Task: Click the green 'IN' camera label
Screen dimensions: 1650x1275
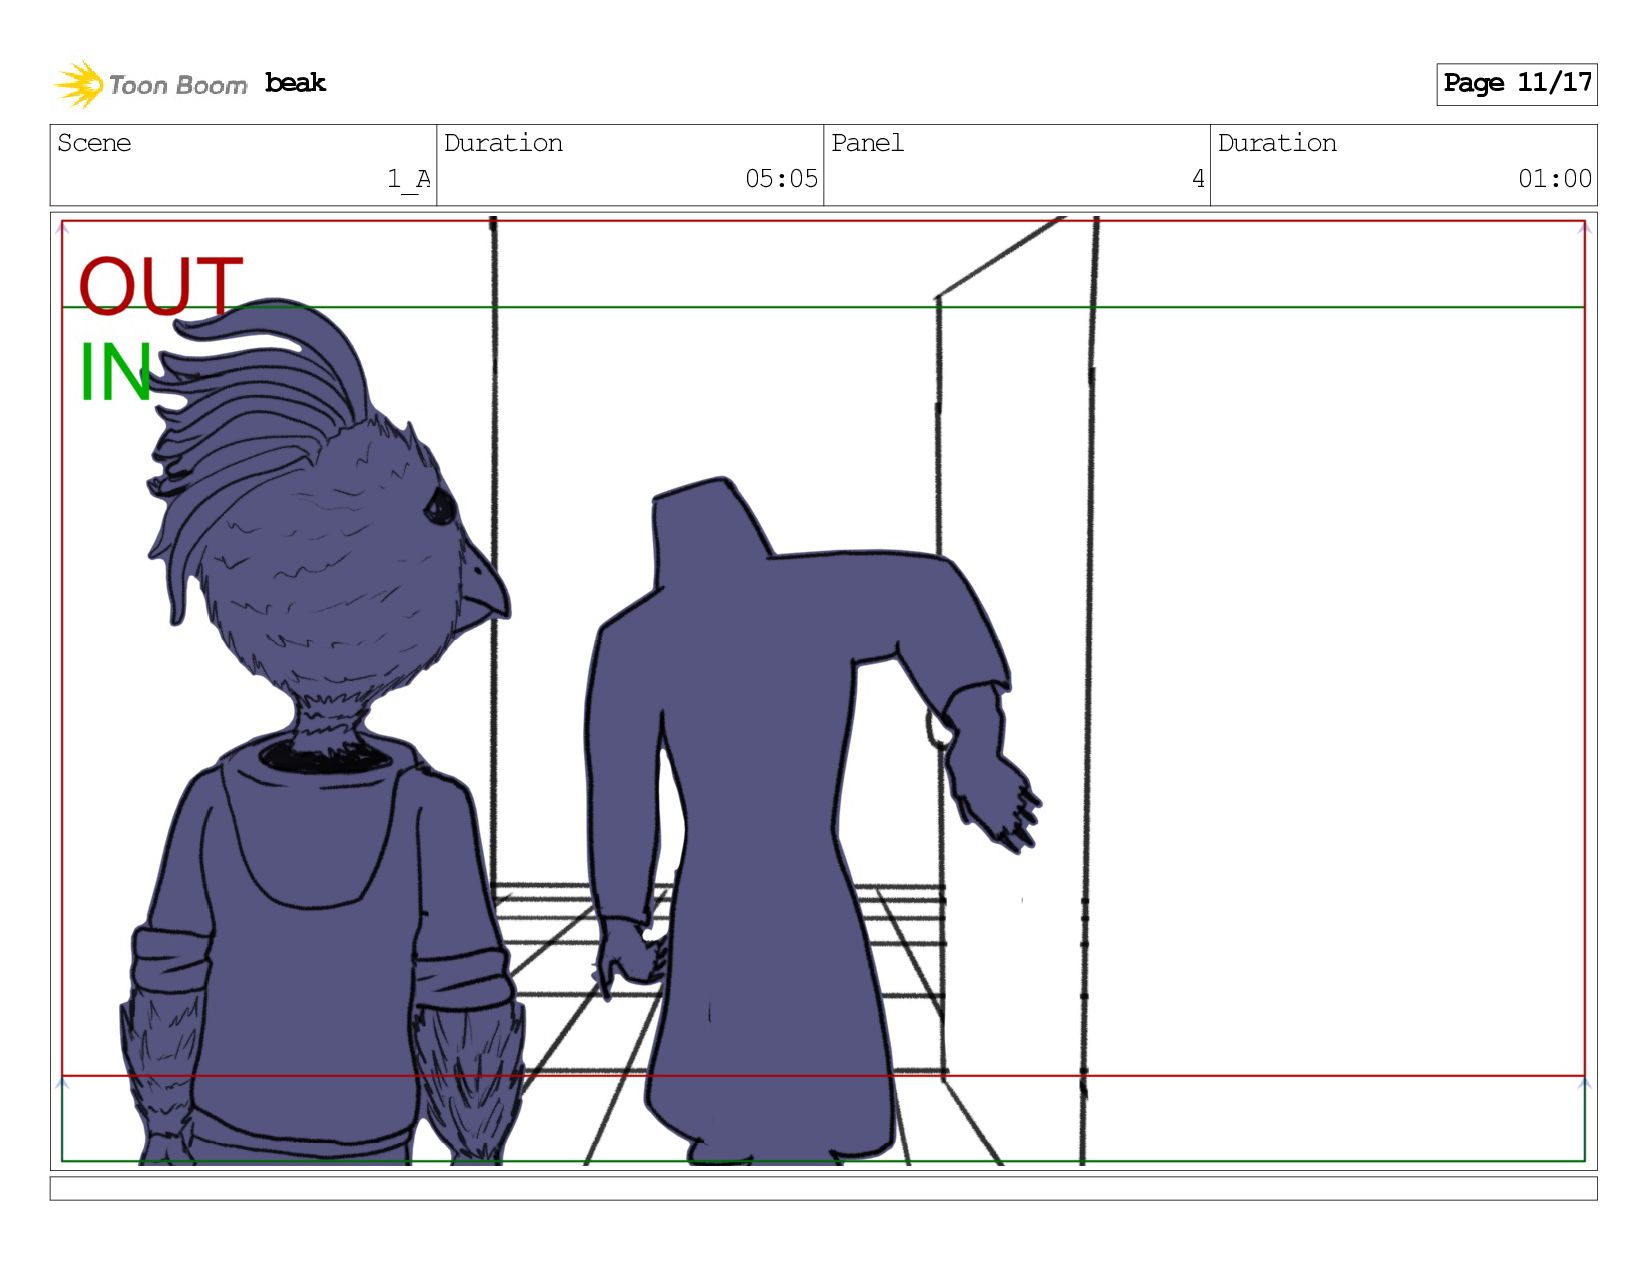Action: tap(115, 372)
